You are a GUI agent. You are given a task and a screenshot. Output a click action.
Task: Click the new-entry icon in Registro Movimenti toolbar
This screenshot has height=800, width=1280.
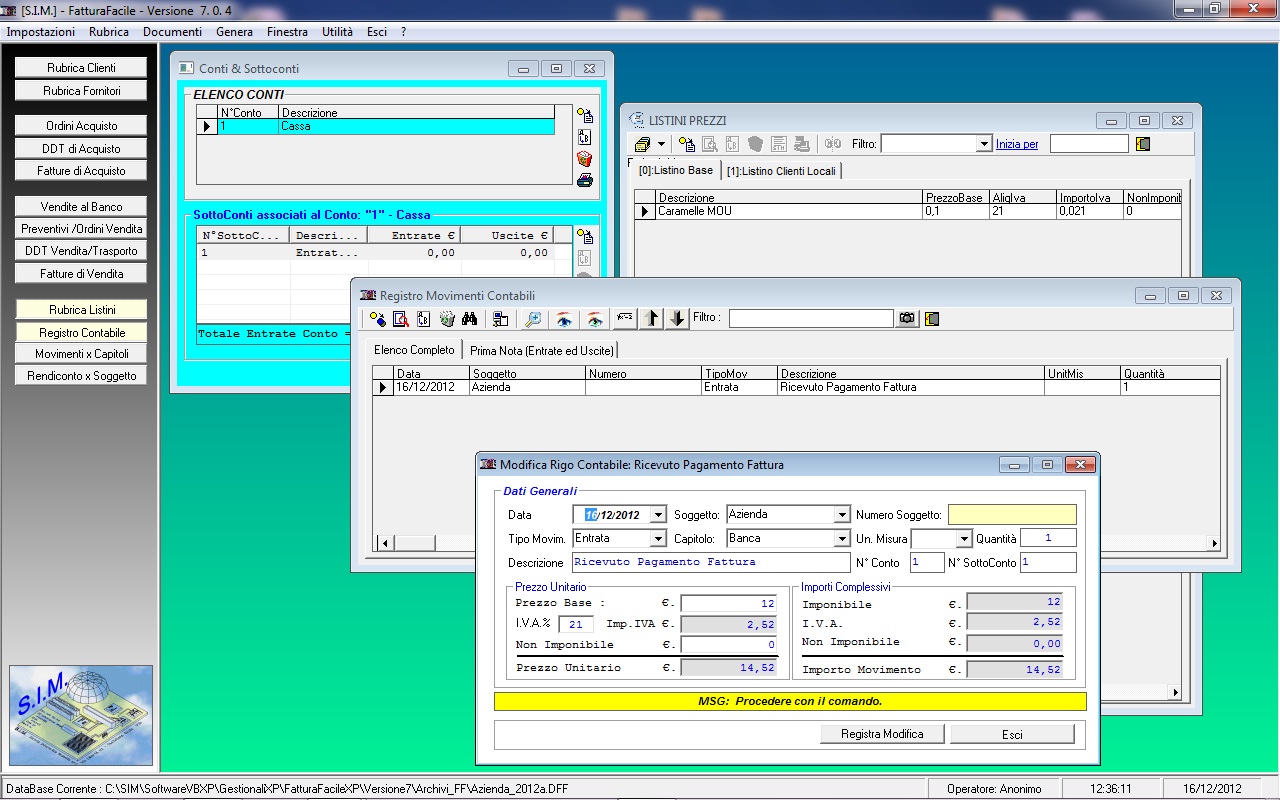[377, 319]
